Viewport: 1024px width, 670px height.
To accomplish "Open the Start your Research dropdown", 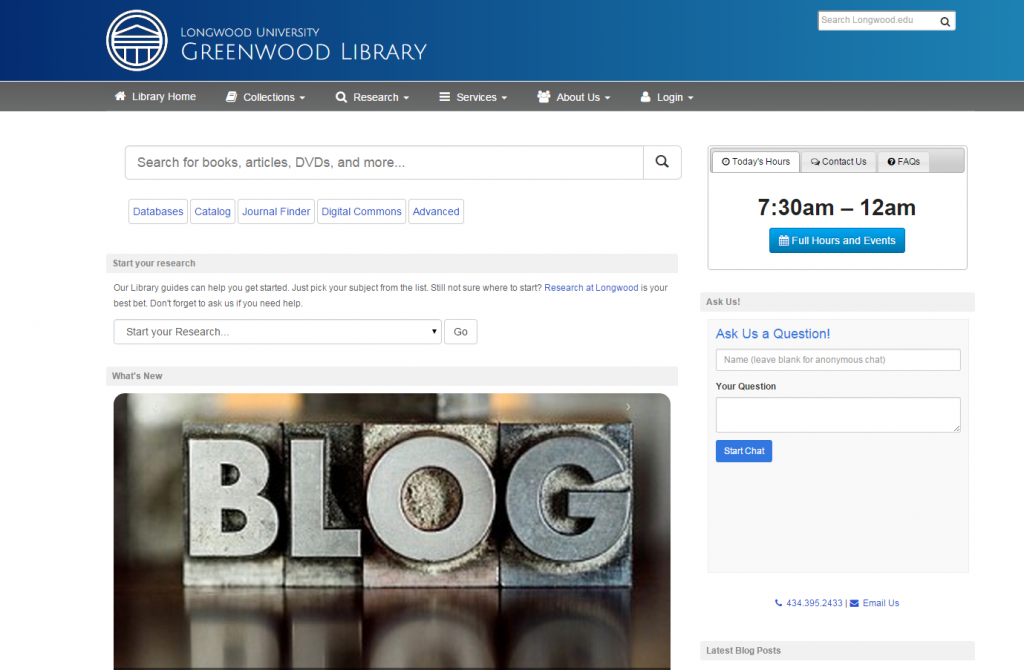I will (x=278, y=332).
